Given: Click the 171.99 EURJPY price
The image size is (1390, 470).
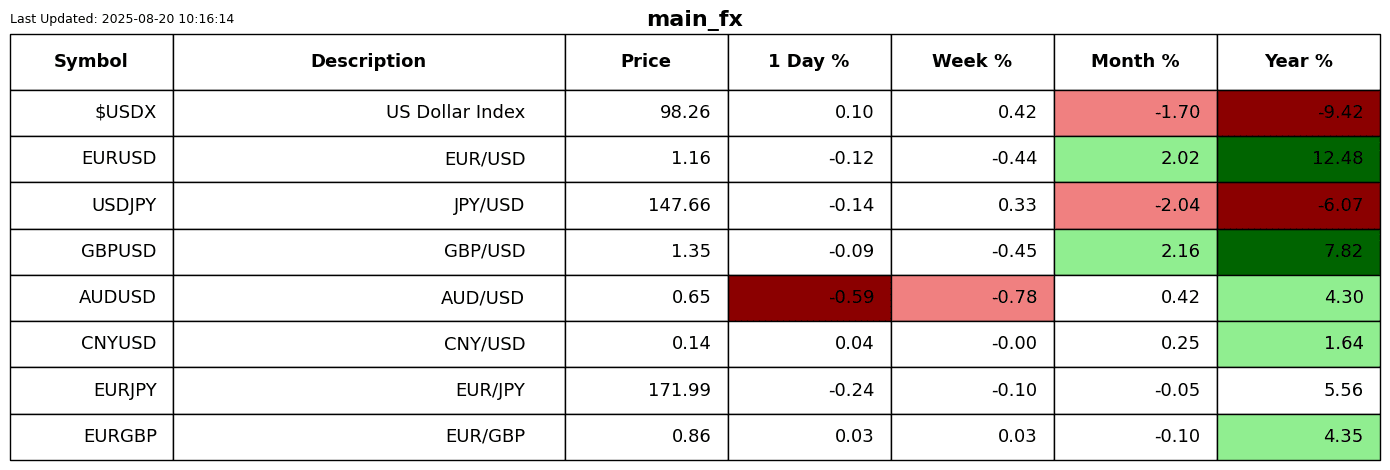Looking at the screenshot, I should (x=679, y=391).
